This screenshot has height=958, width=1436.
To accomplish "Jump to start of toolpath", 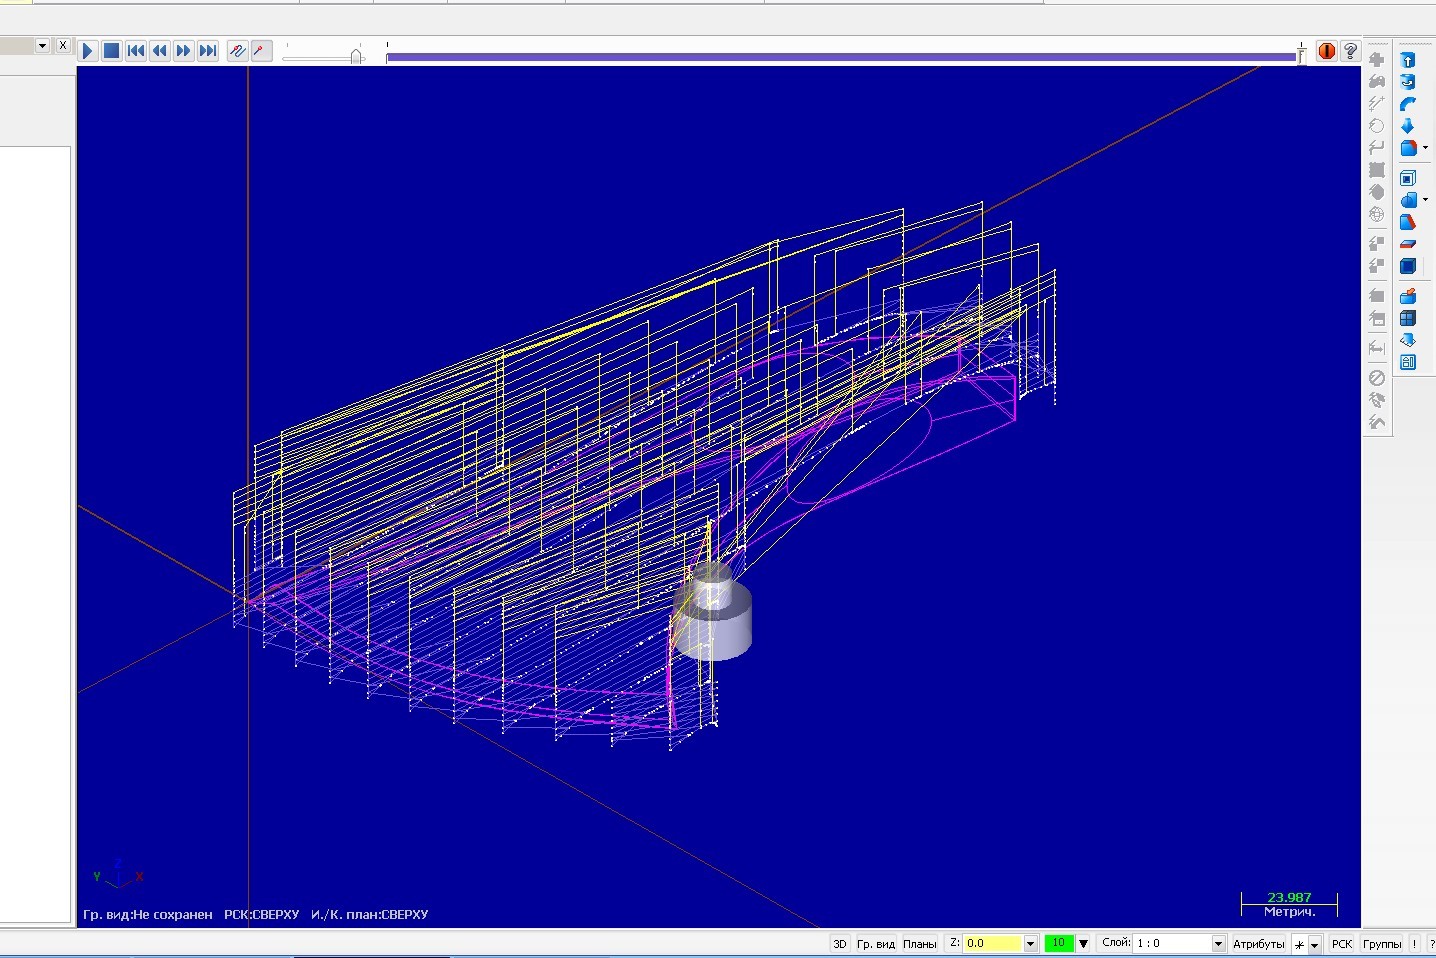I will (136, 51).
